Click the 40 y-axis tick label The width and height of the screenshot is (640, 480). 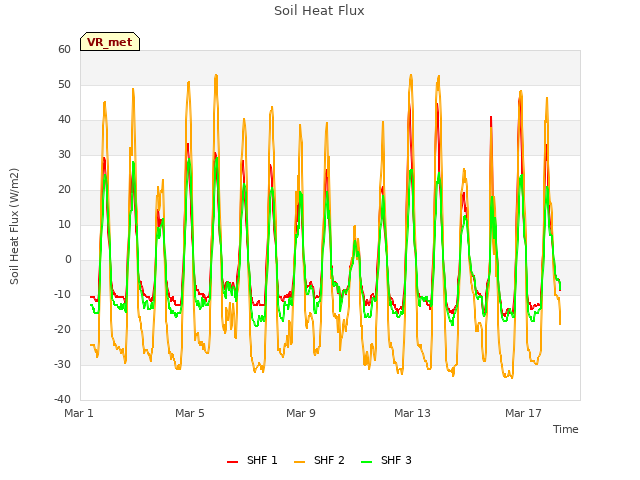pyautogui.click(x=64, y=120)
